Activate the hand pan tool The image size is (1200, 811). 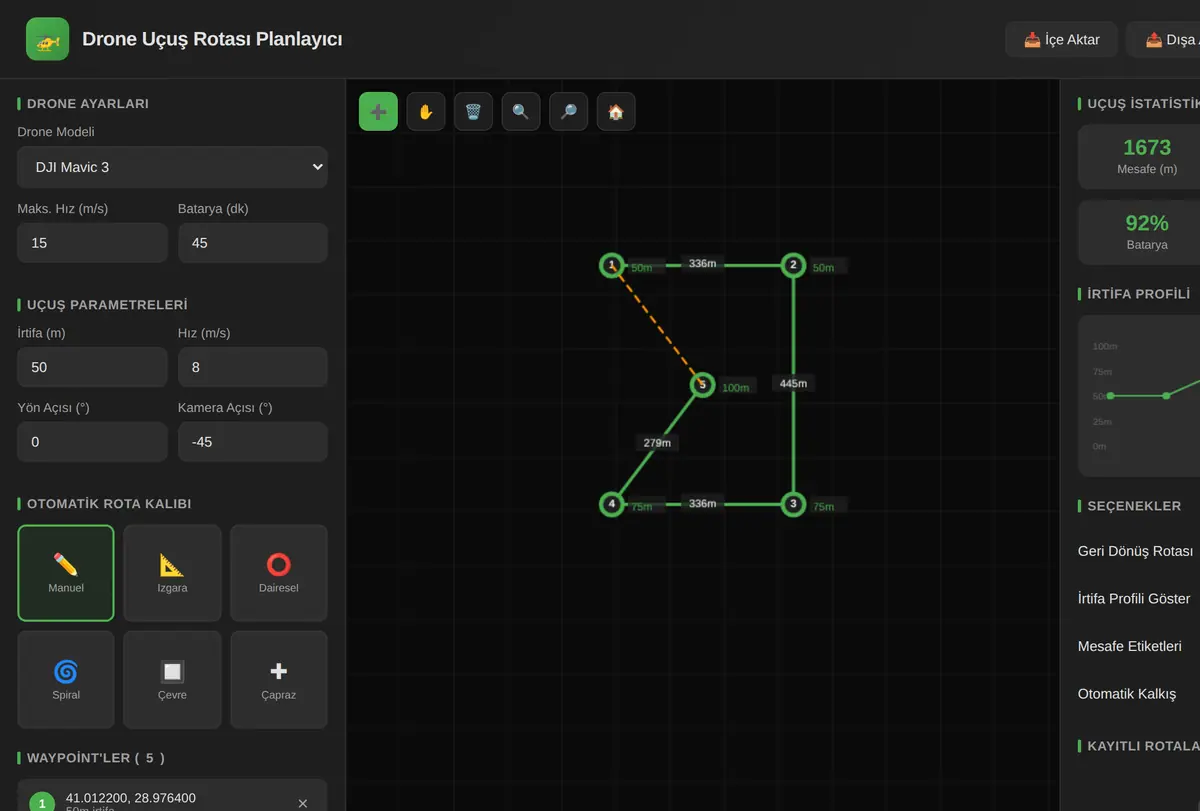426,111
